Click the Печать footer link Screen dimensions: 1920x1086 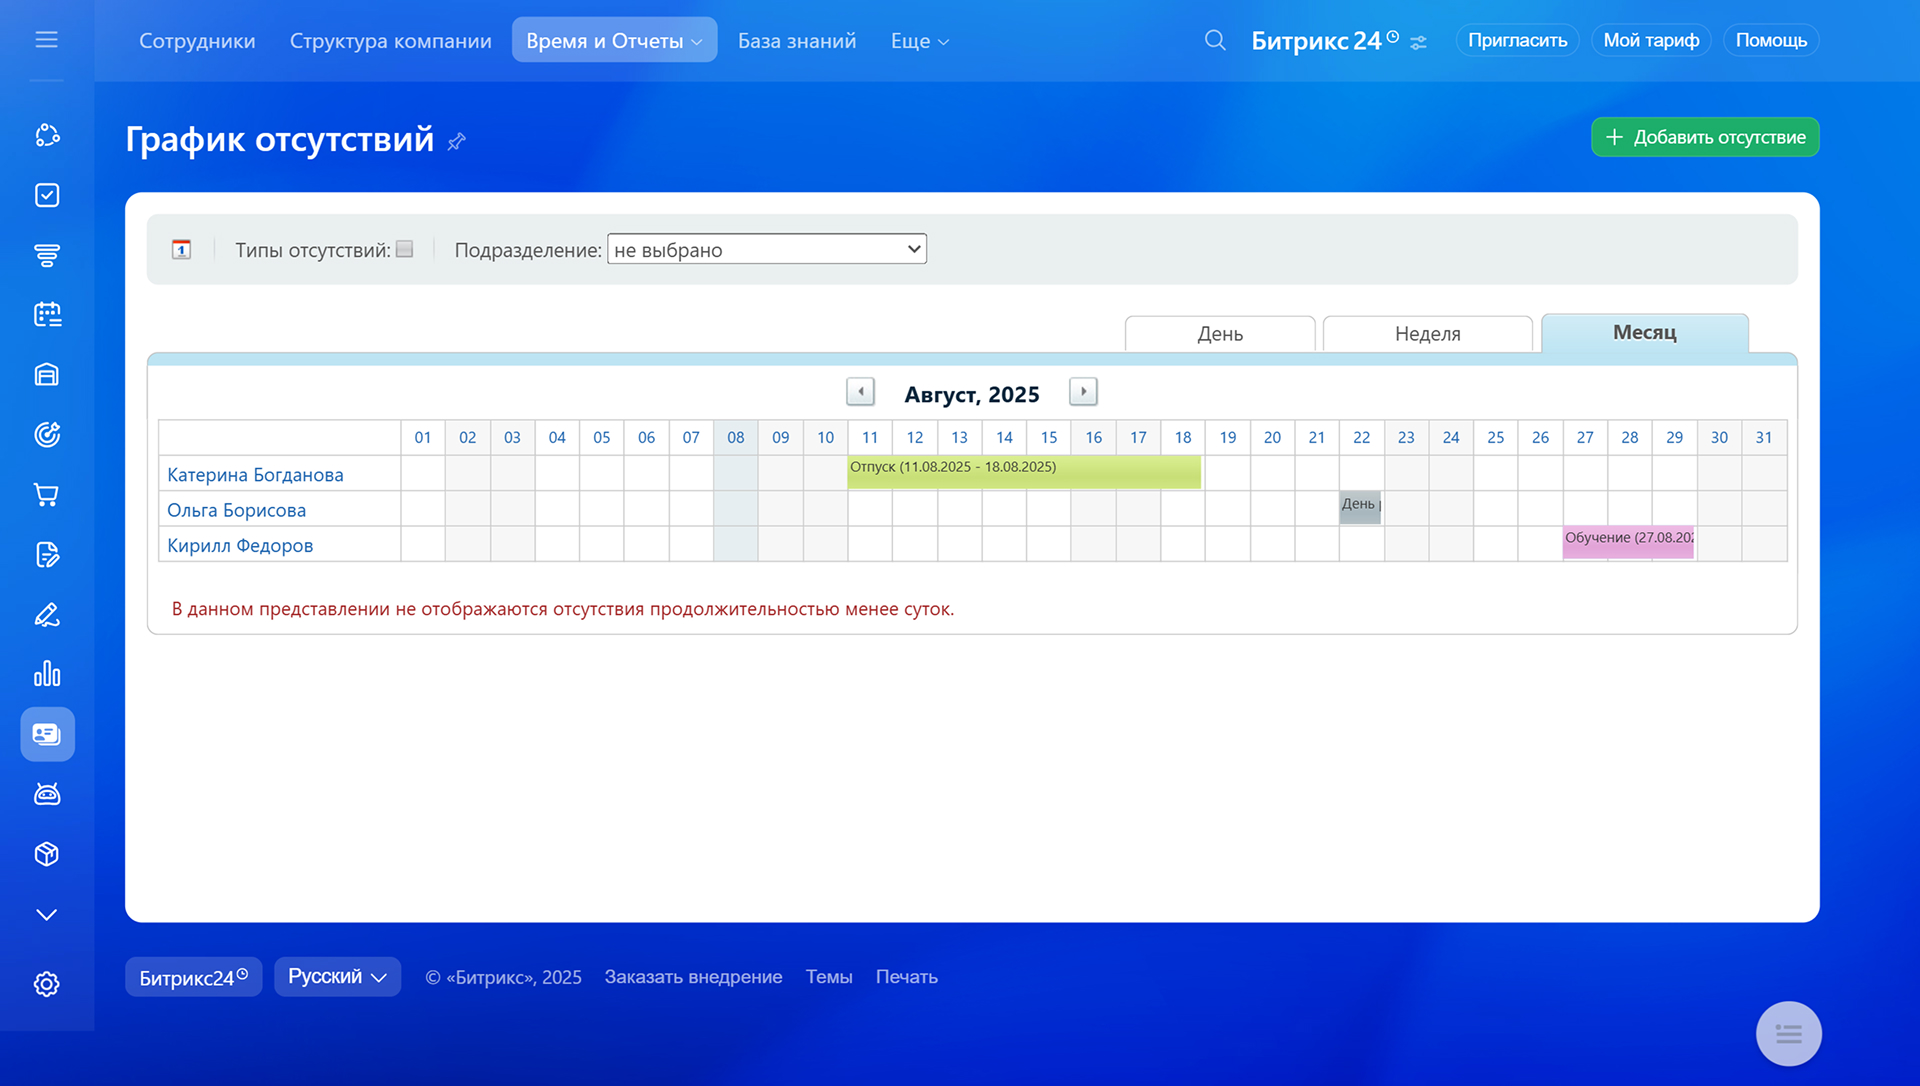click(907, 977)
